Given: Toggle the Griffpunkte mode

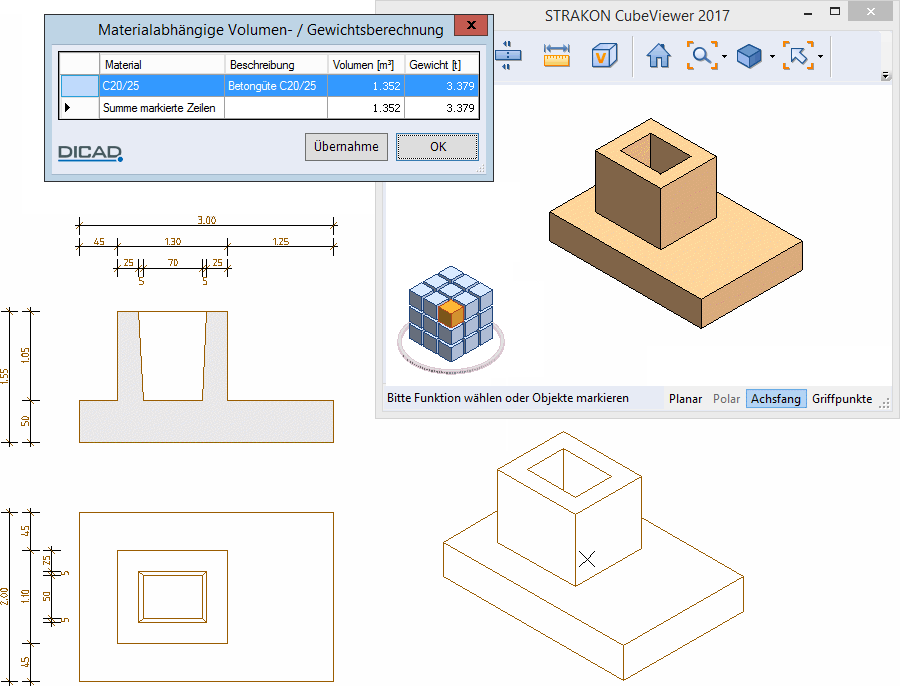Looking at the screenshot, I should (842, 398).
